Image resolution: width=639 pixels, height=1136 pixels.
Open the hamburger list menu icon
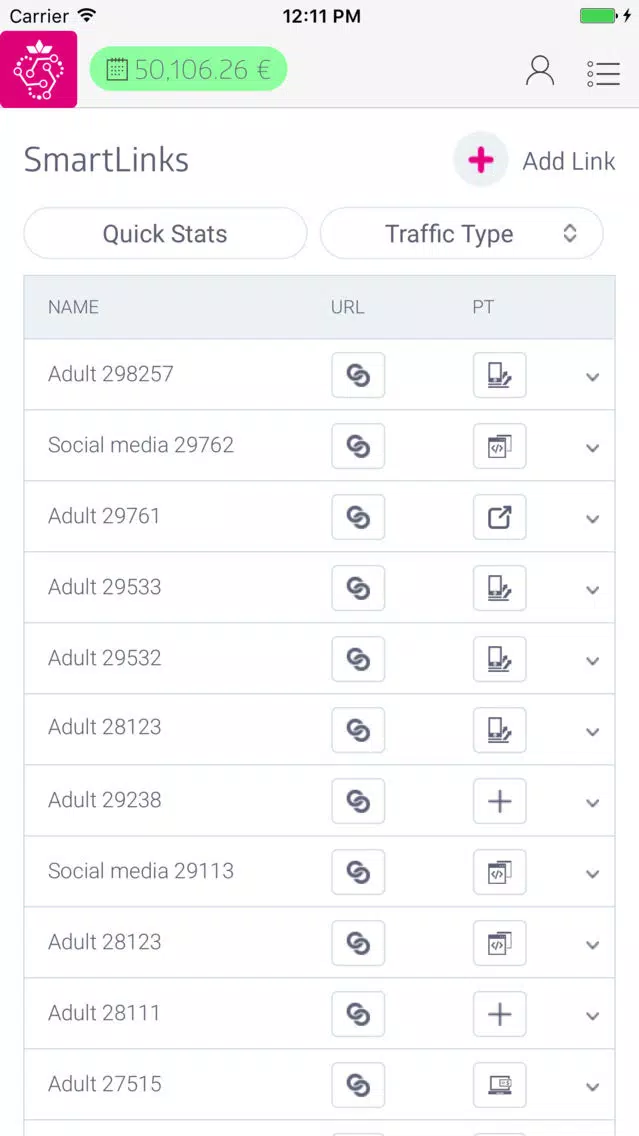tap(604, 73)
